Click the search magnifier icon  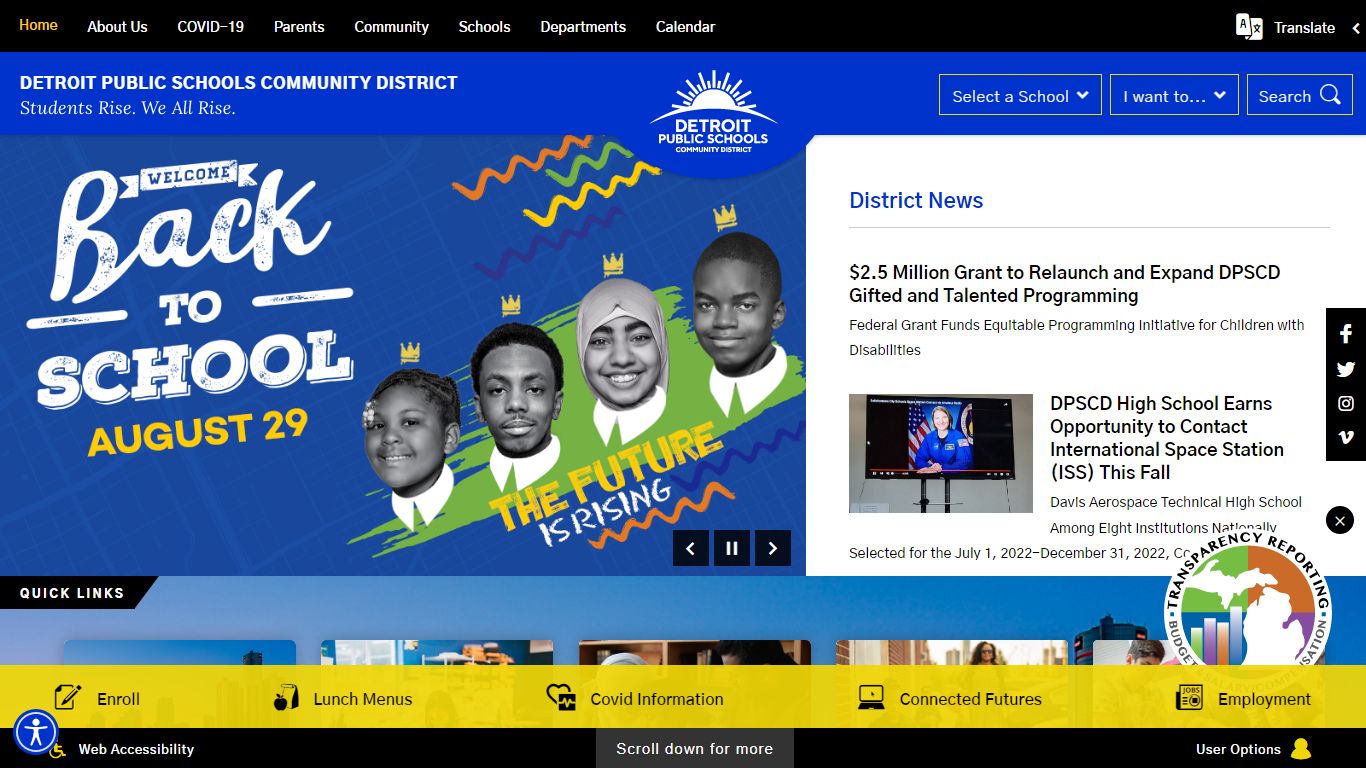[x=1330, y=95]
